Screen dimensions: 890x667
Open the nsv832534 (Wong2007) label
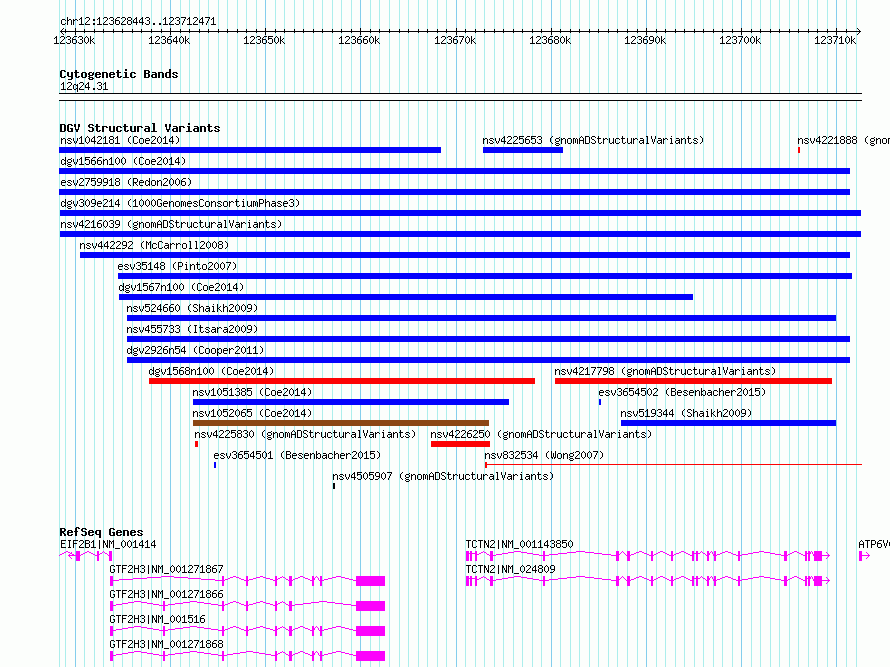(x=544, y=455)
